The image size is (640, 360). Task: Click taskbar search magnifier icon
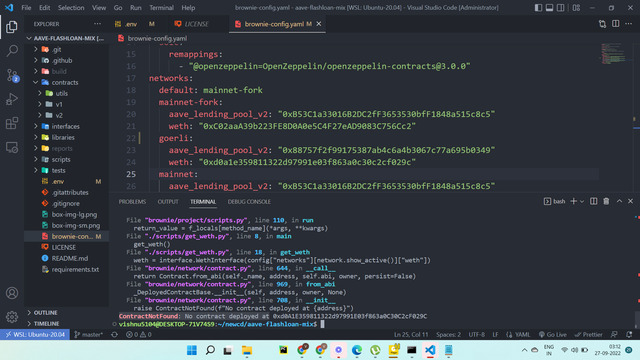(210, 350)
